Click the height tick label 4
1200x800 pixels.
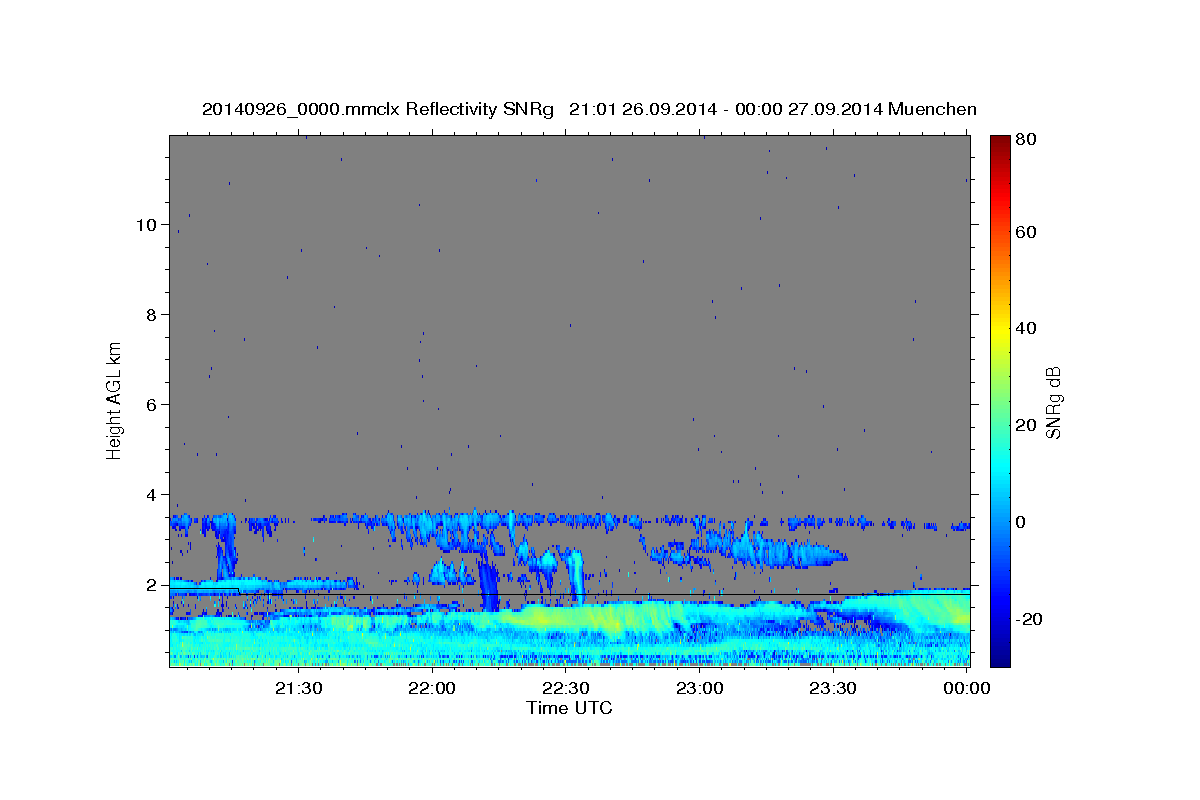(150, 494)
